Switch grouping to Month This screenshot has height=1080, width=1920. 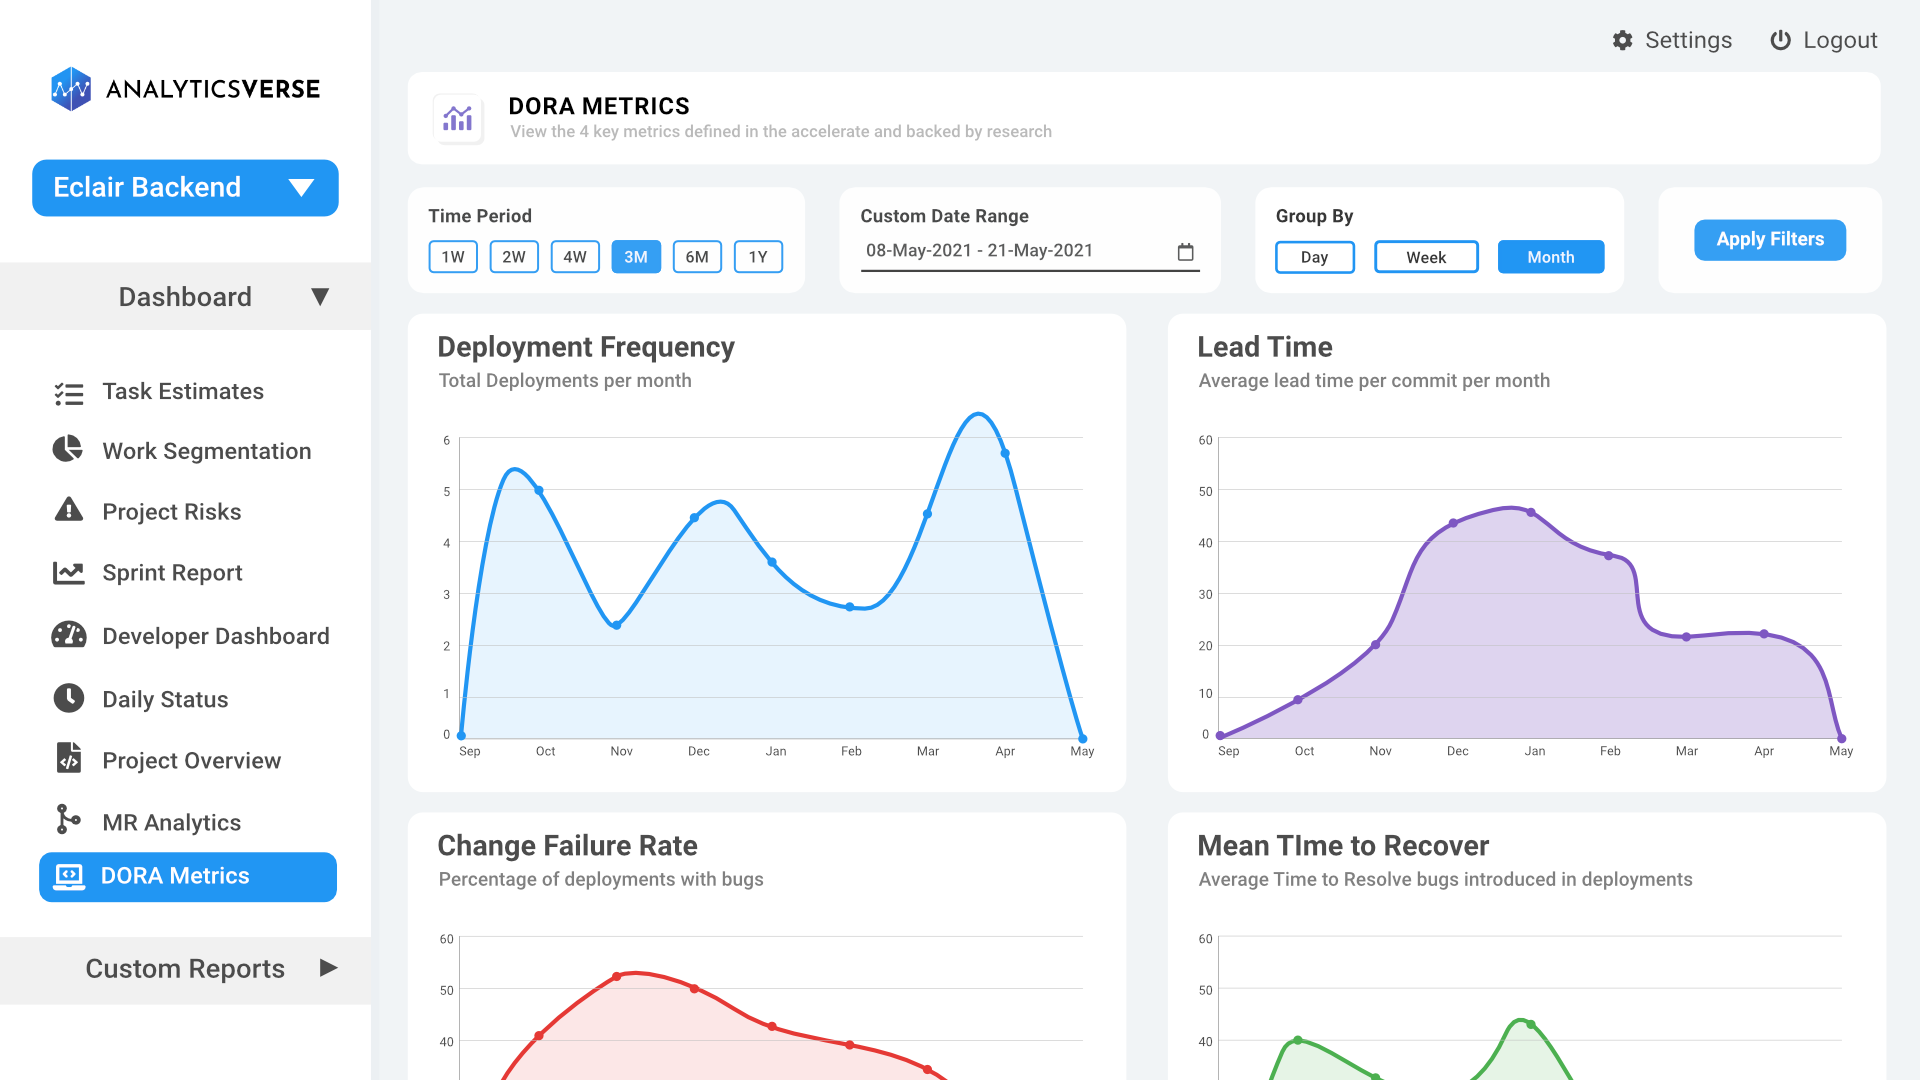(1551, 257)
